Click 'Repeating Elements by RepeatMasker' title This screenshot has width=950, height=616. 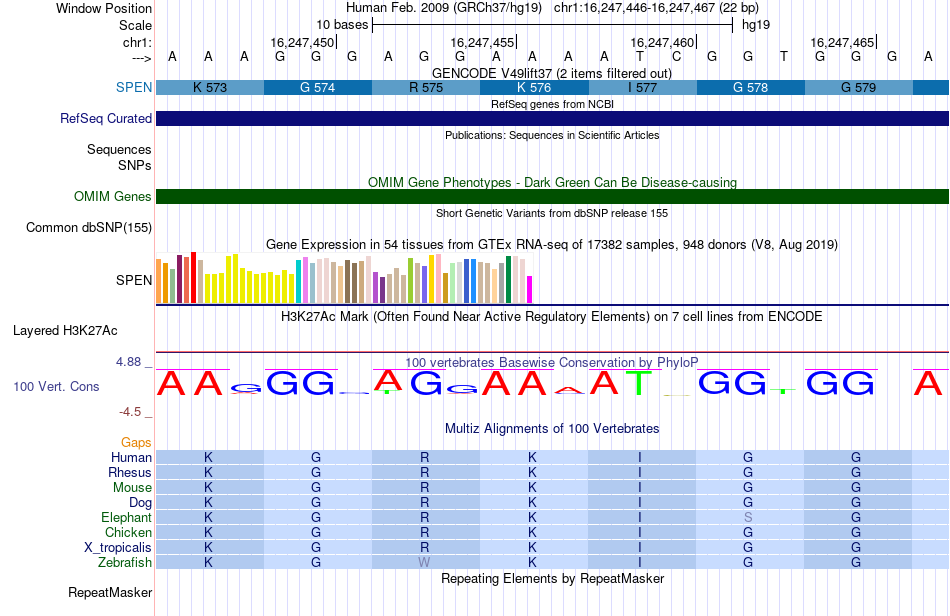(552, 578)
